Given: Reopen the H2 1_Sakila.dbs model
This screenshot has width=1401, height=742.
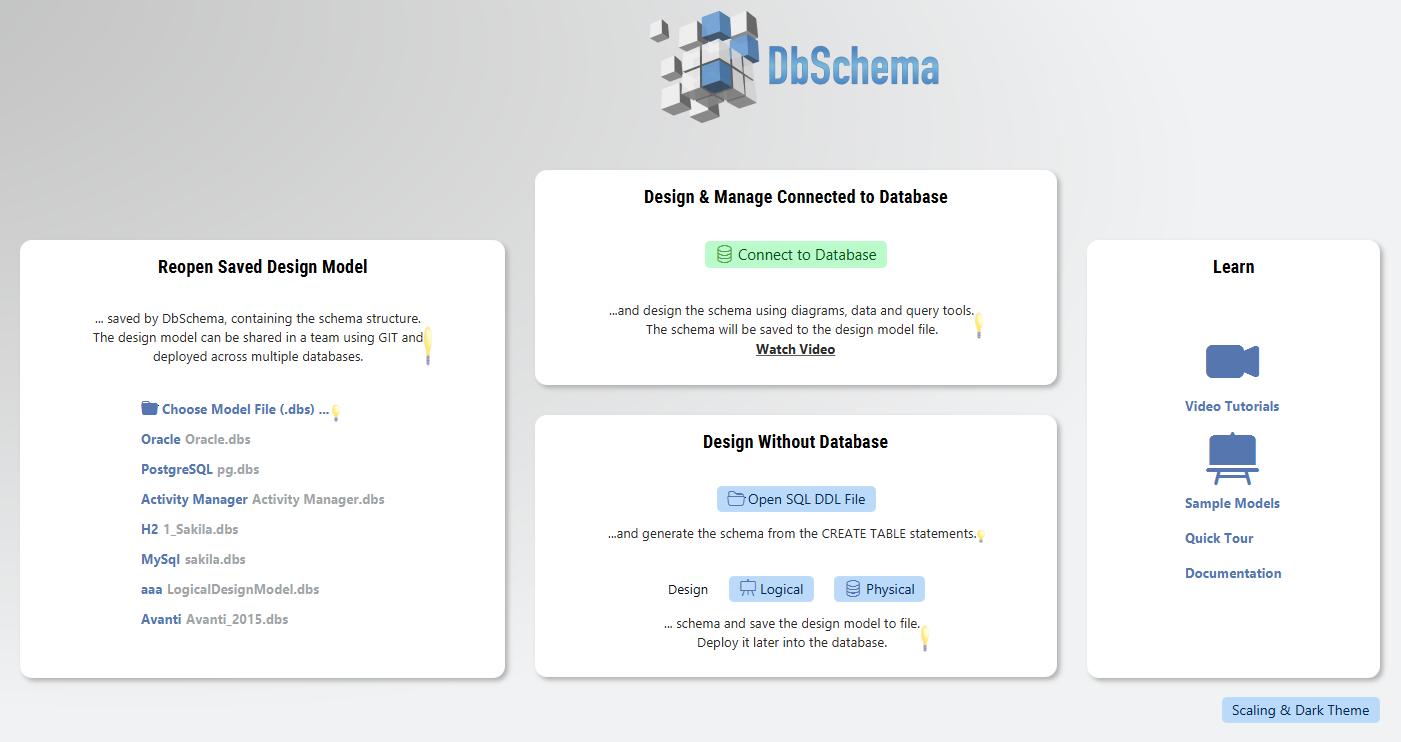Looking at the screenshot, I should pyautogui.click(x=190, y=529).
